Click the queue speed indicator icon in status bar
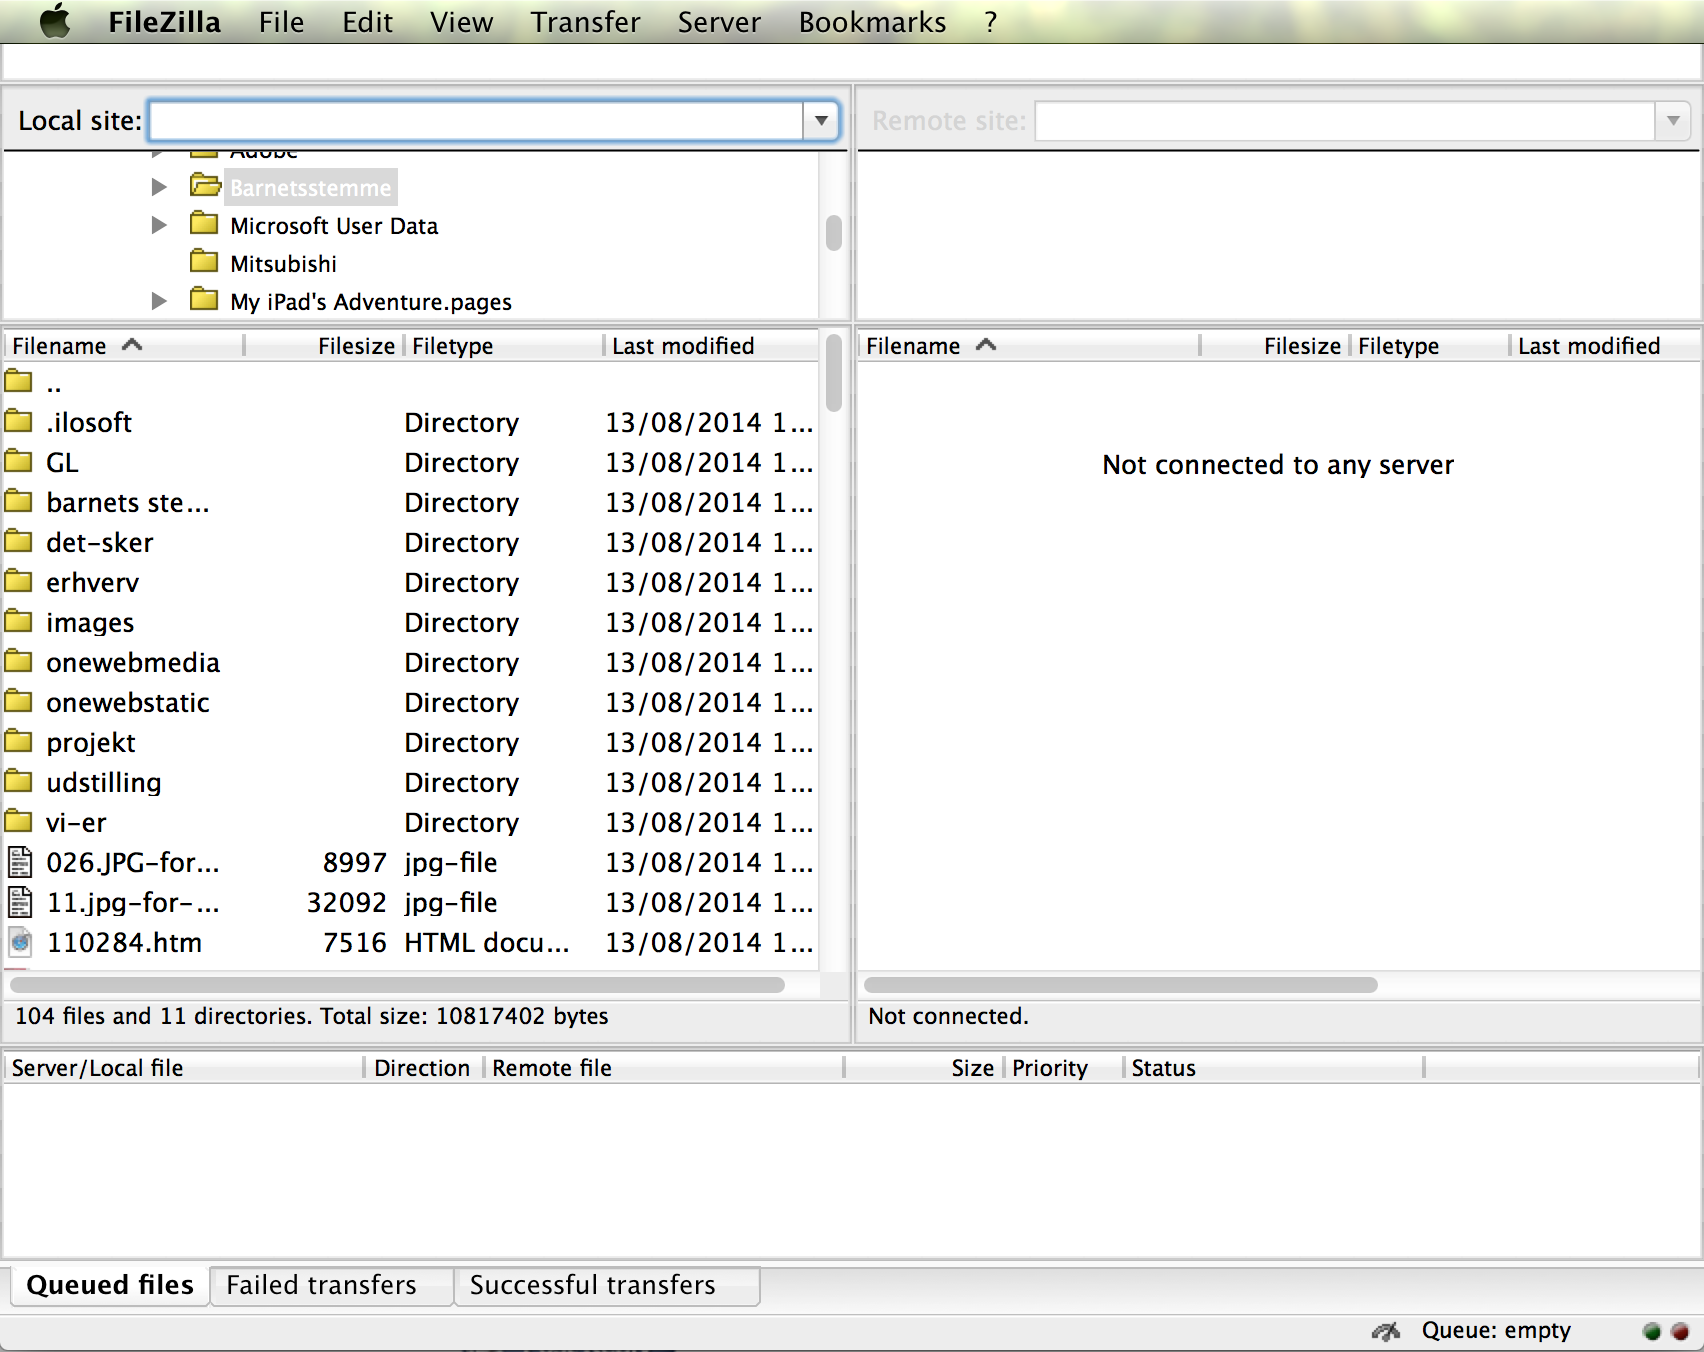The image size is (1704, 1352). point(1386,1331)
